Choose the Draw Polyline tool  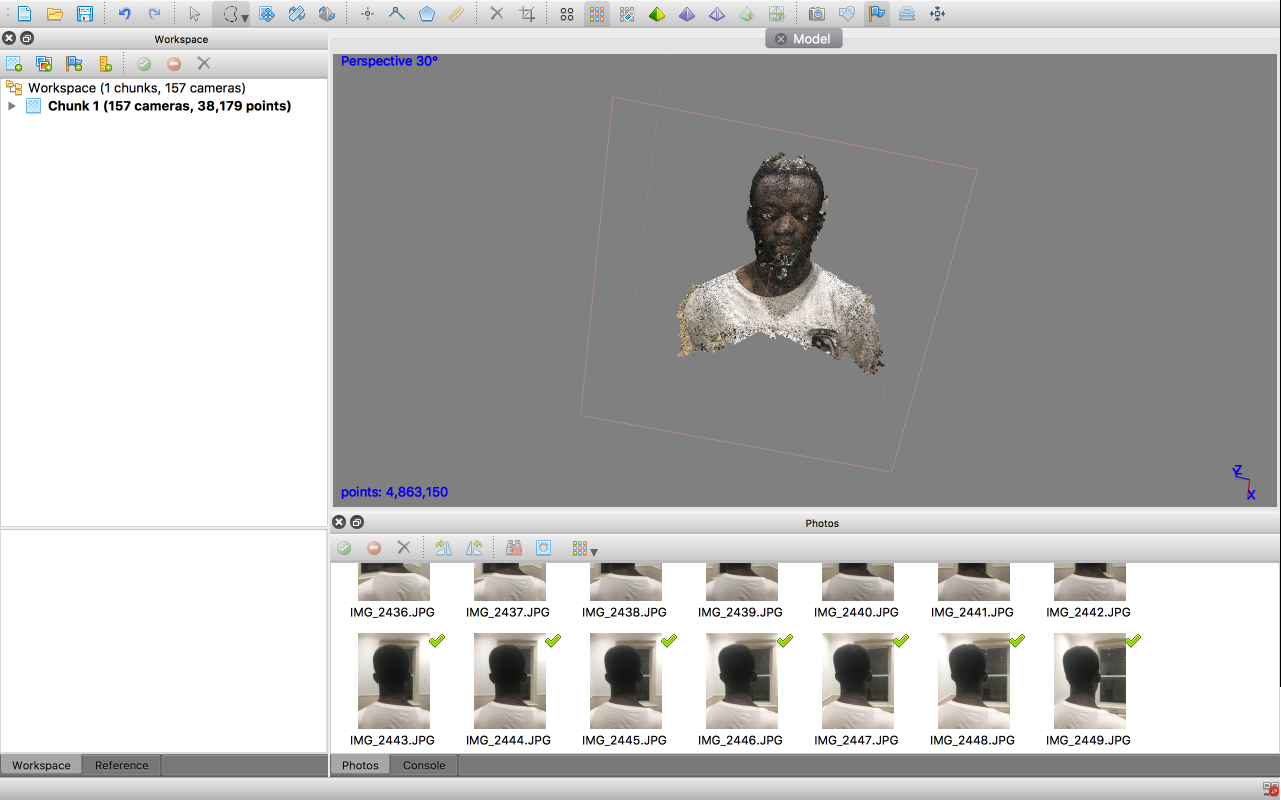click(x=397, y=14)
